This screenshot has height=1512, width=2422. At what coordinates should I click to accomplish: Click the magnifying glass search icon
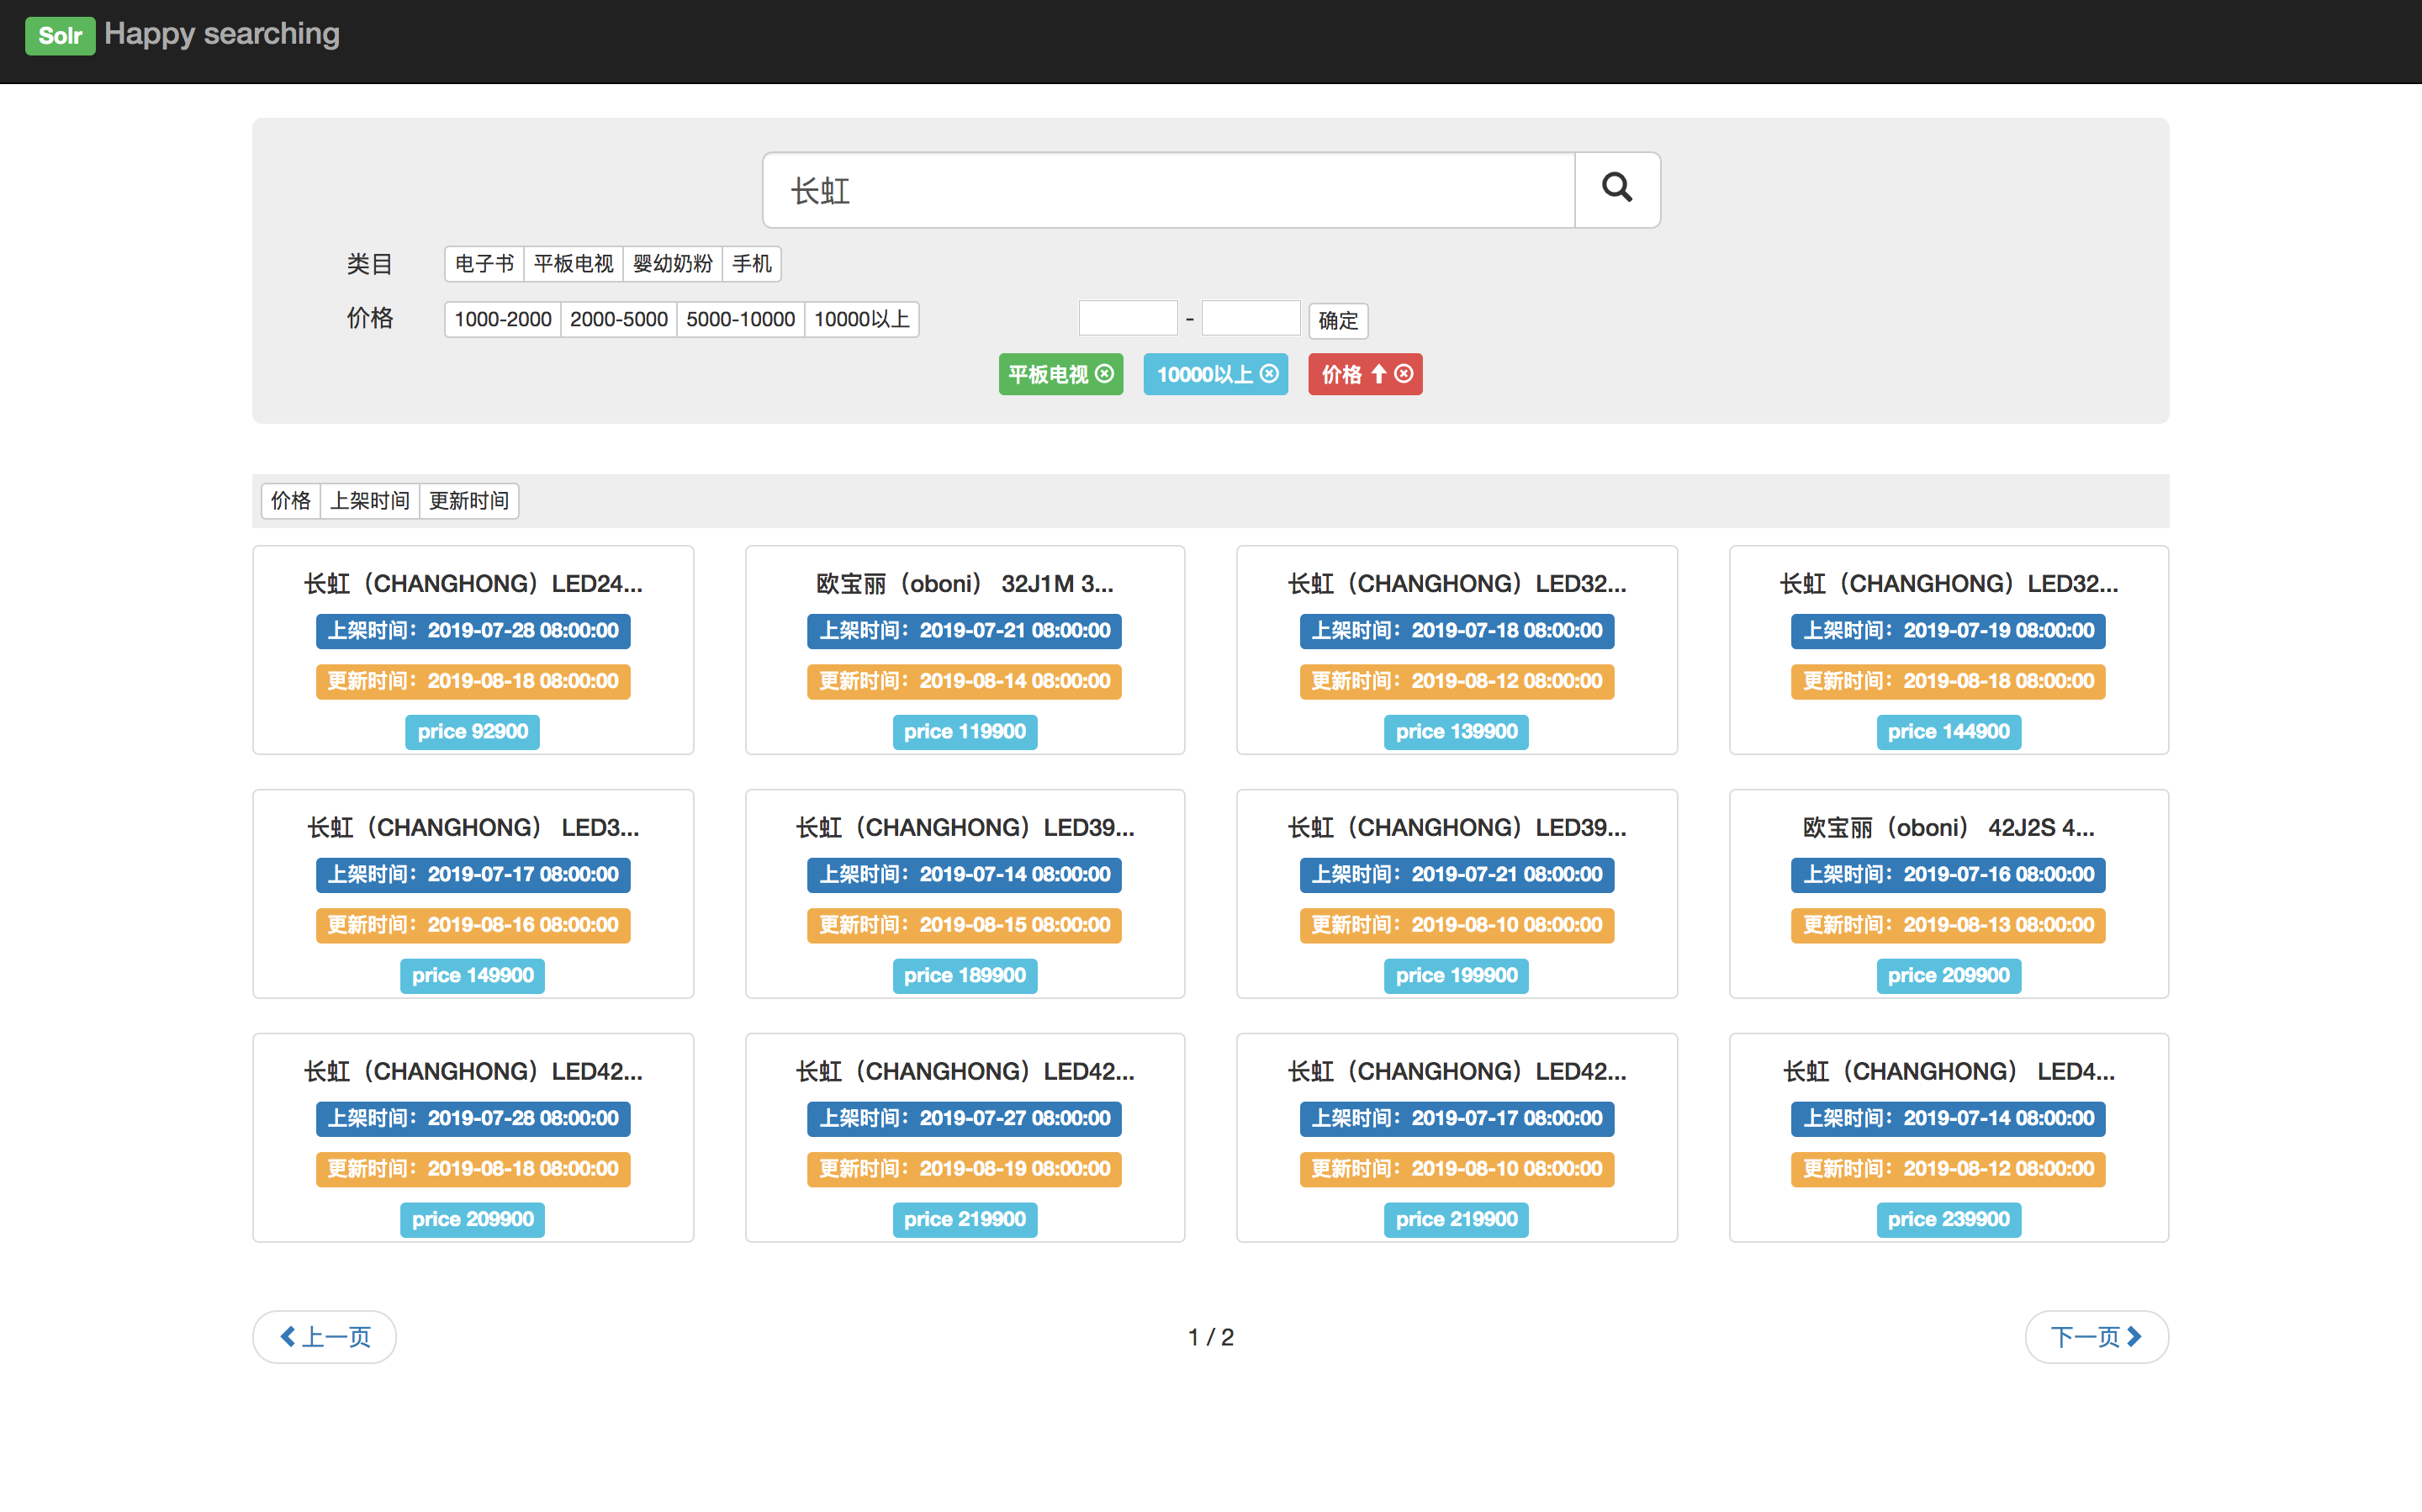[x=1616, y=189]
